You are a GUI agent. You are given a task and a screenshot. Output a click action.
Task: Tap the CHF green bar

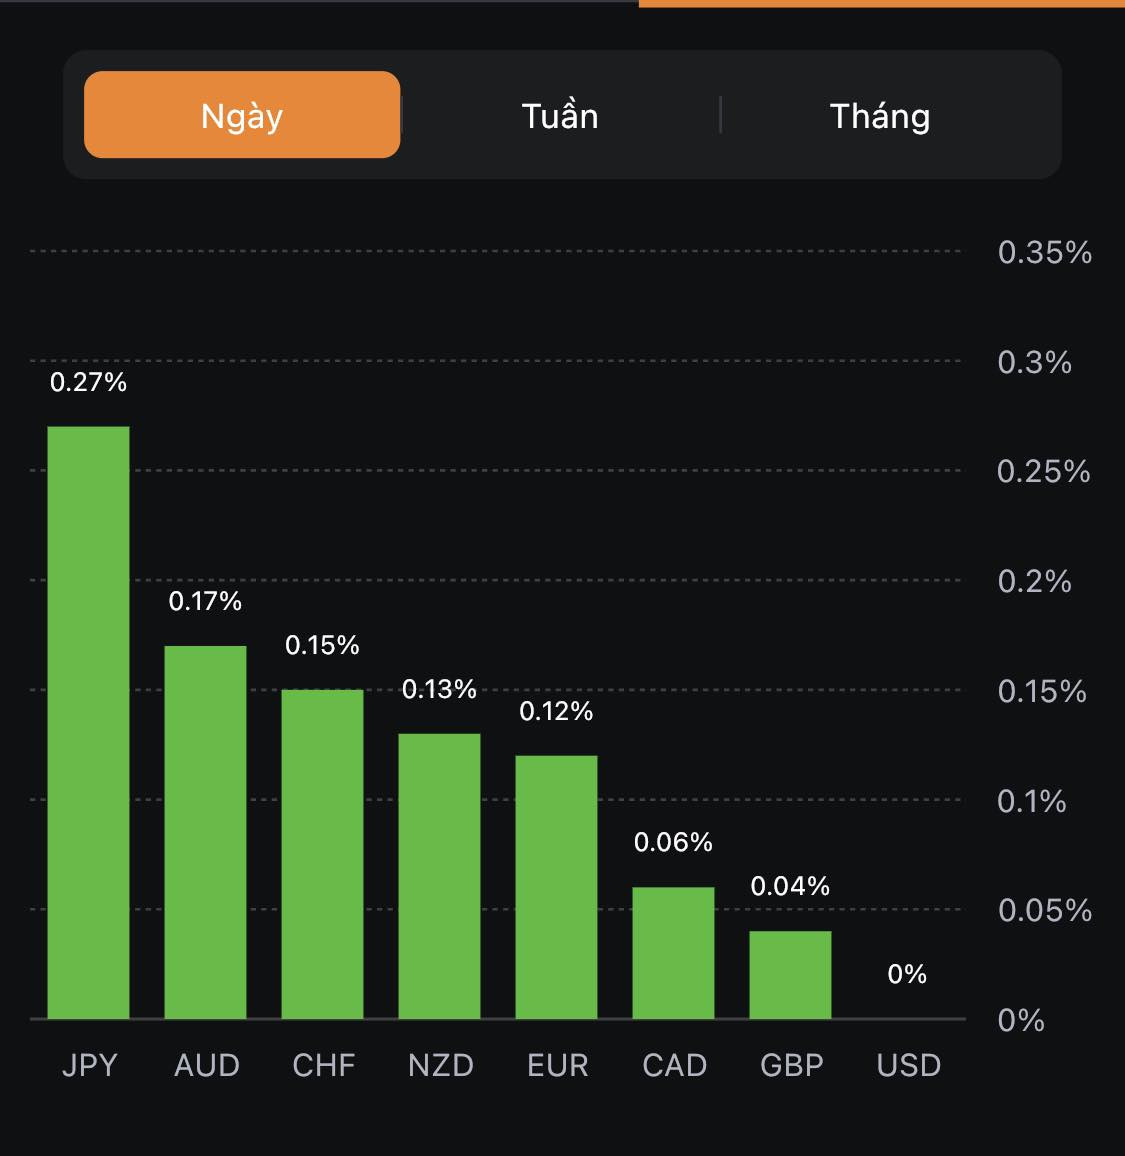pyautogui.click(x=322, y=854)
